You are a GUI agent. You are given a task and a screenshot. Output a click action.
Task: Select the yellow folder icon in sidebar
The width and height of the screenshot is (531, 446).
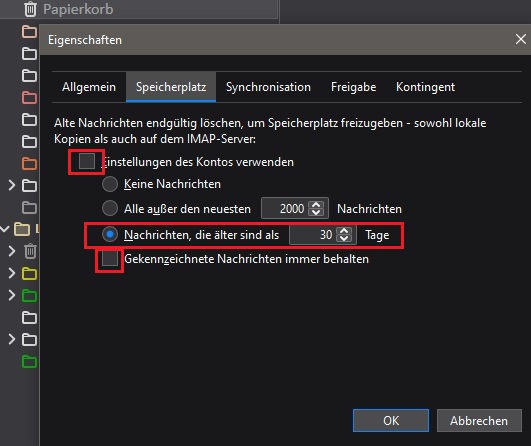tap(29, 273)
